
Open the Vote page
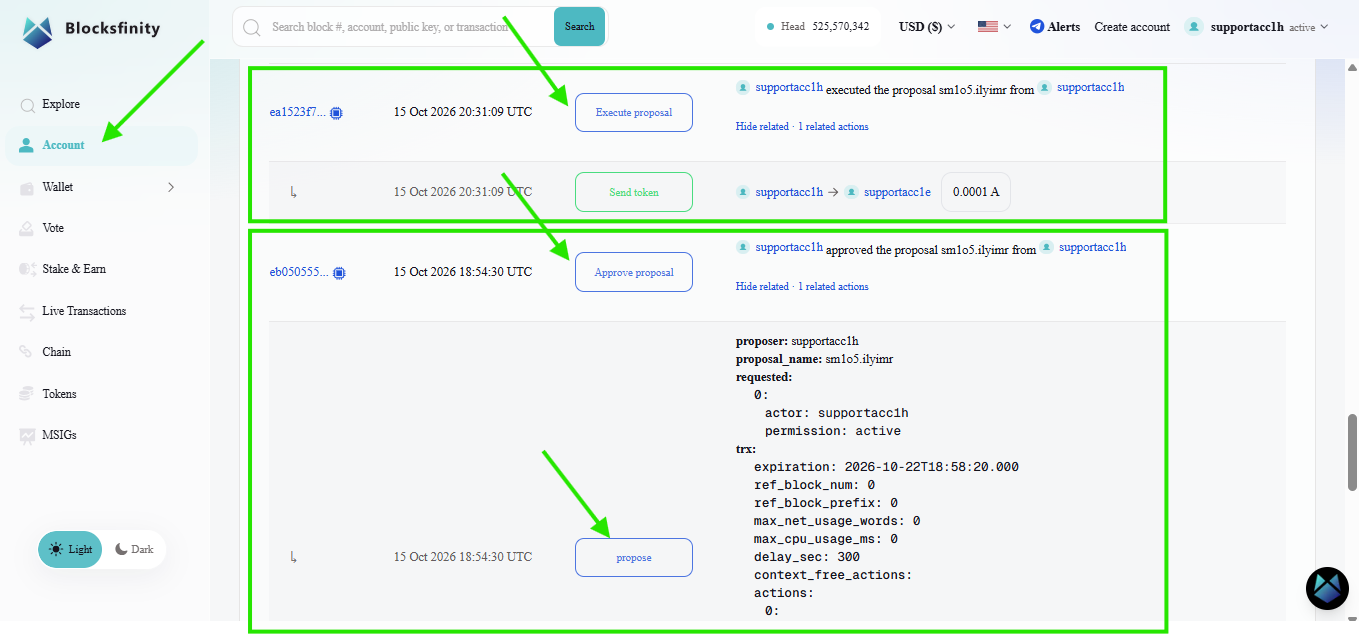tap(53, 228)
